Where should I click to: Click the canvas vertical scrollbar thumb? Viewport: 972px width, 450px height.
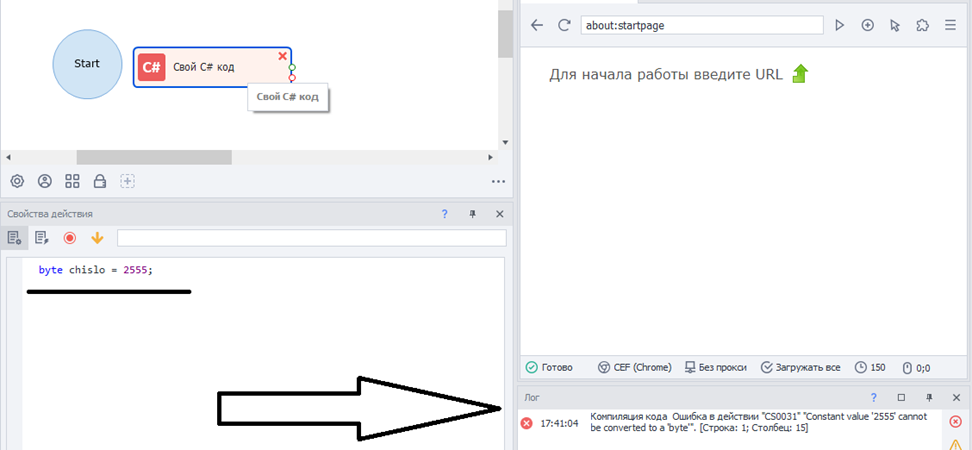pyautogui.click(x=505, y=34)
